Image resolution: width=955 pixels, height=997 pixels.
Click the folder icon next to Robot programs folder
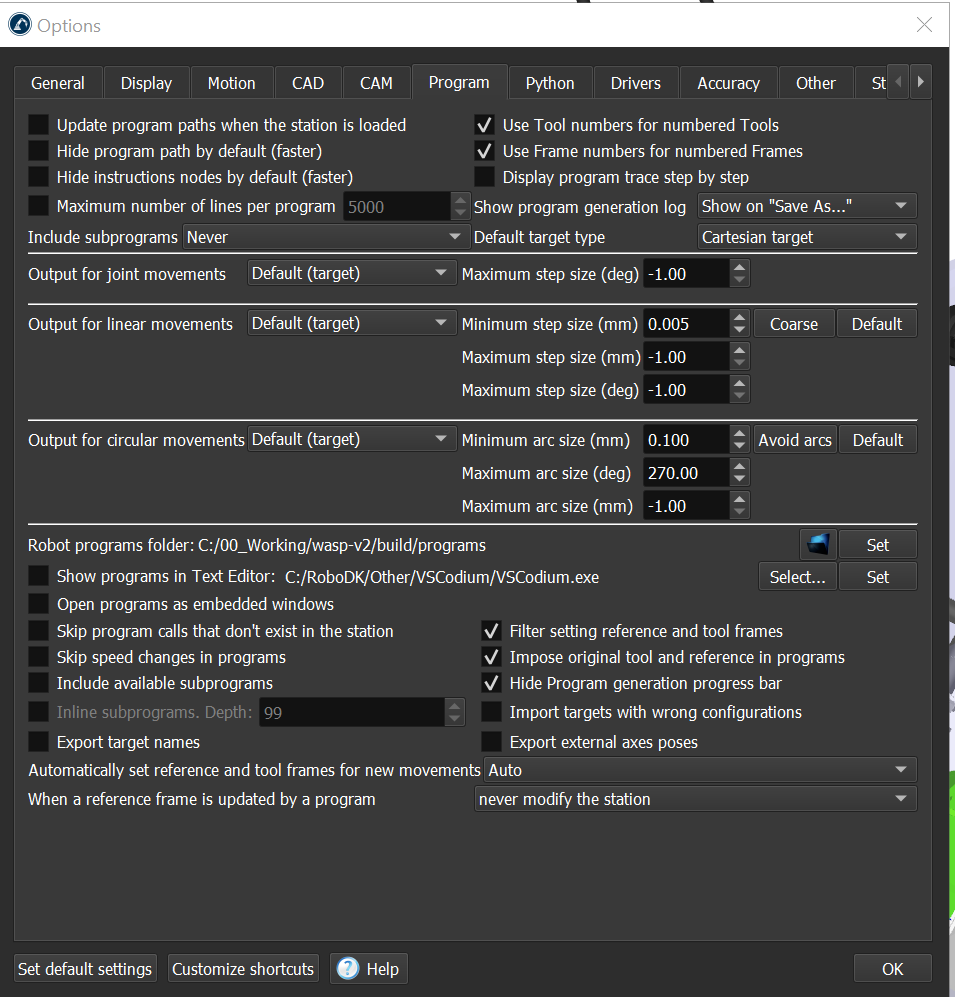[818, 545]
